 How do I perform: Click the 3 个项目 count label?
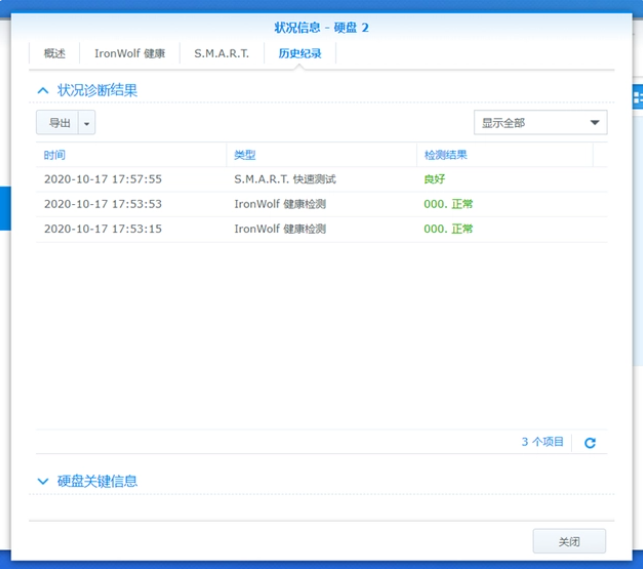[x=542, y=442]
